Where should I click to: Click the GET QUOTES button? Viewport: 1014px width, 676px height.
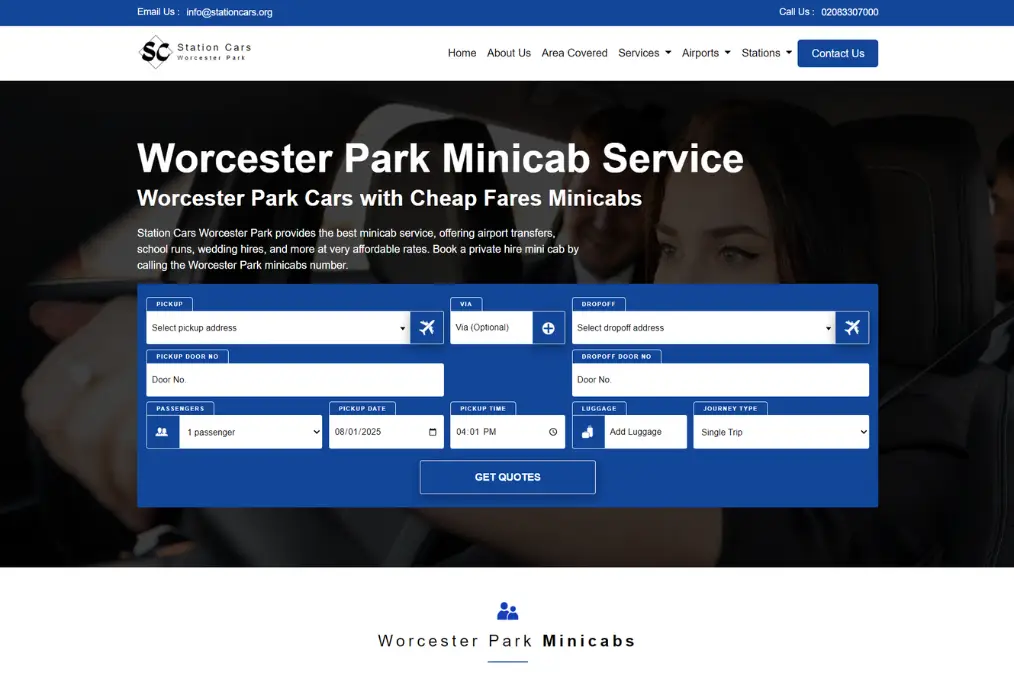[508, 477]
